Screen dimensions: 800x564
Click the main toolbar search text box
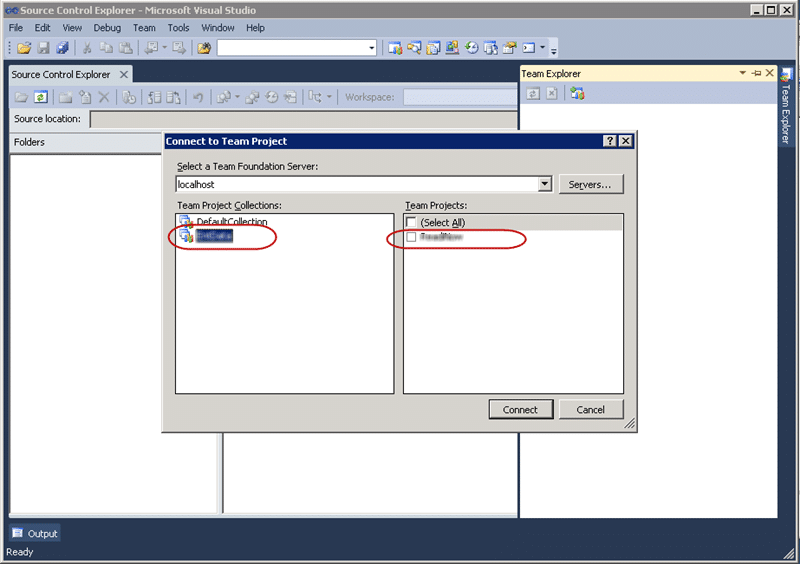tap(291, 48)
